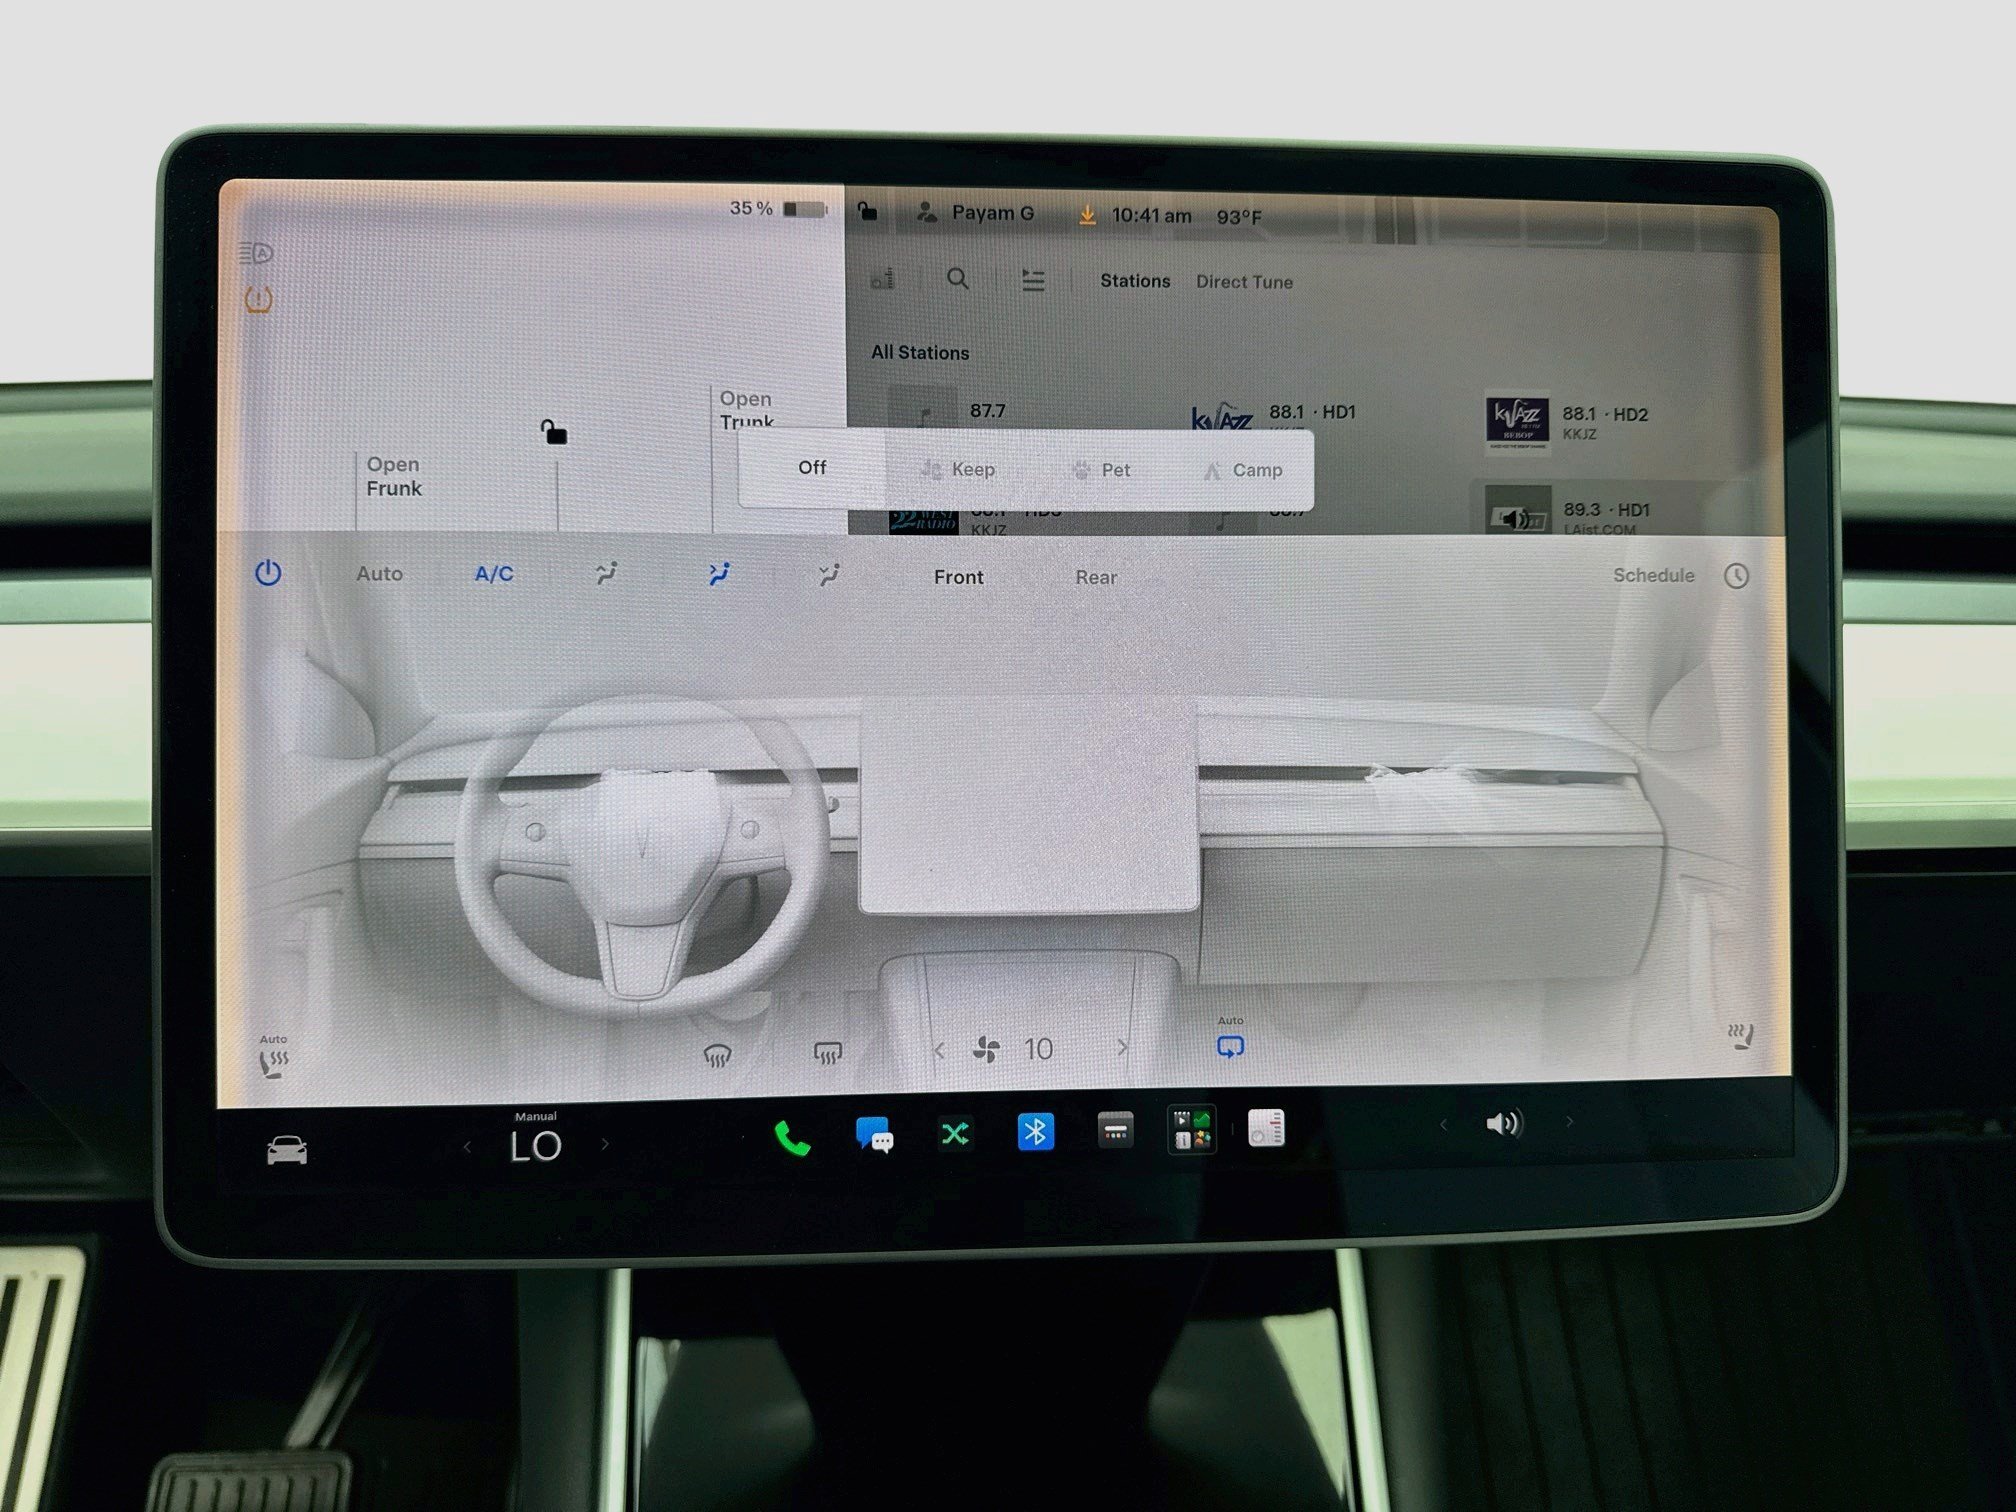This screenshot has height=1512, width=2016.
Task: Open the green Phone app
Action: click(x=791, y=1138)
